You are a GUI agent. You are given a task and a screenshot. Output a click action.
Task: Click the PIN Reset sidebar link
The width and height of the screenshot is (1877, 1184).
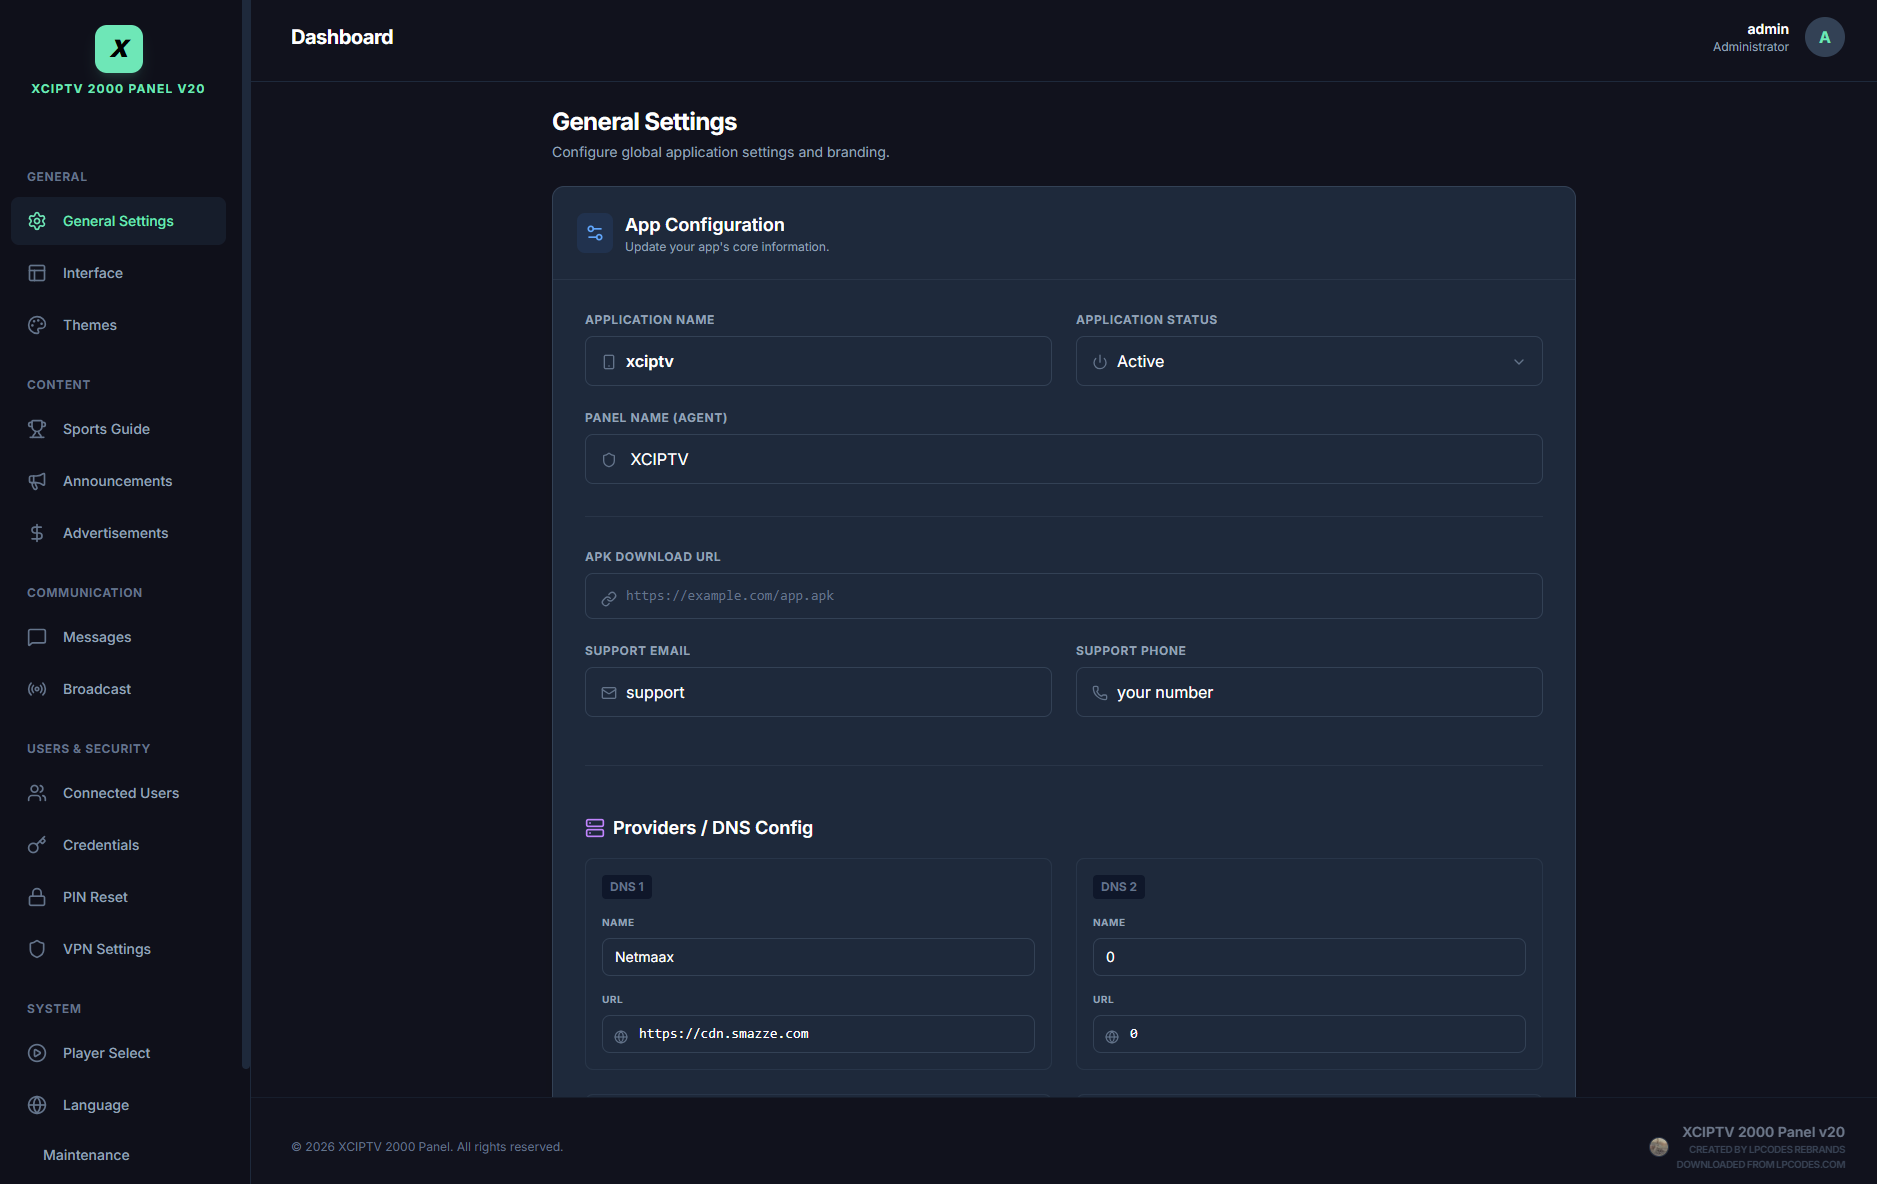click(x=95, y=897)
